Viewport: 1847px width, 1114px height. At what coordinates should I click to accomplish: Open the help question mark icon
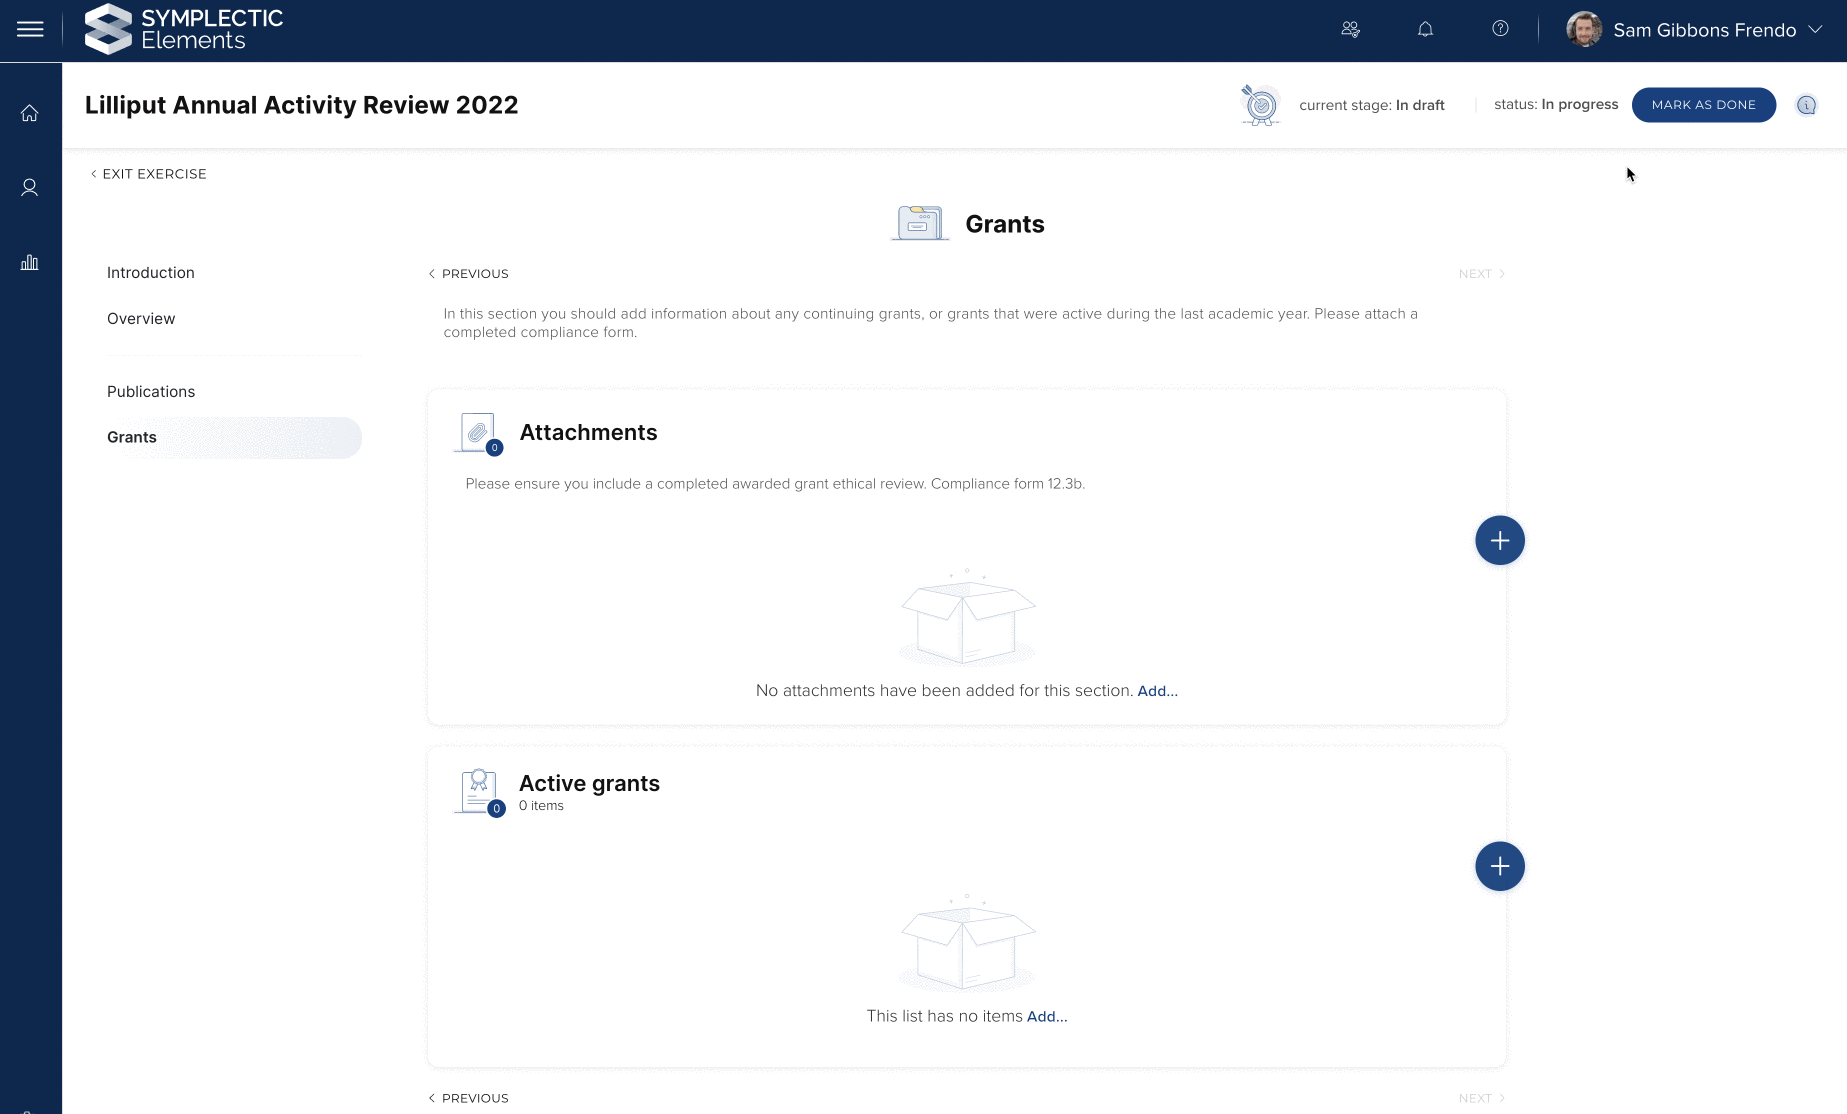coord(1500,29)
